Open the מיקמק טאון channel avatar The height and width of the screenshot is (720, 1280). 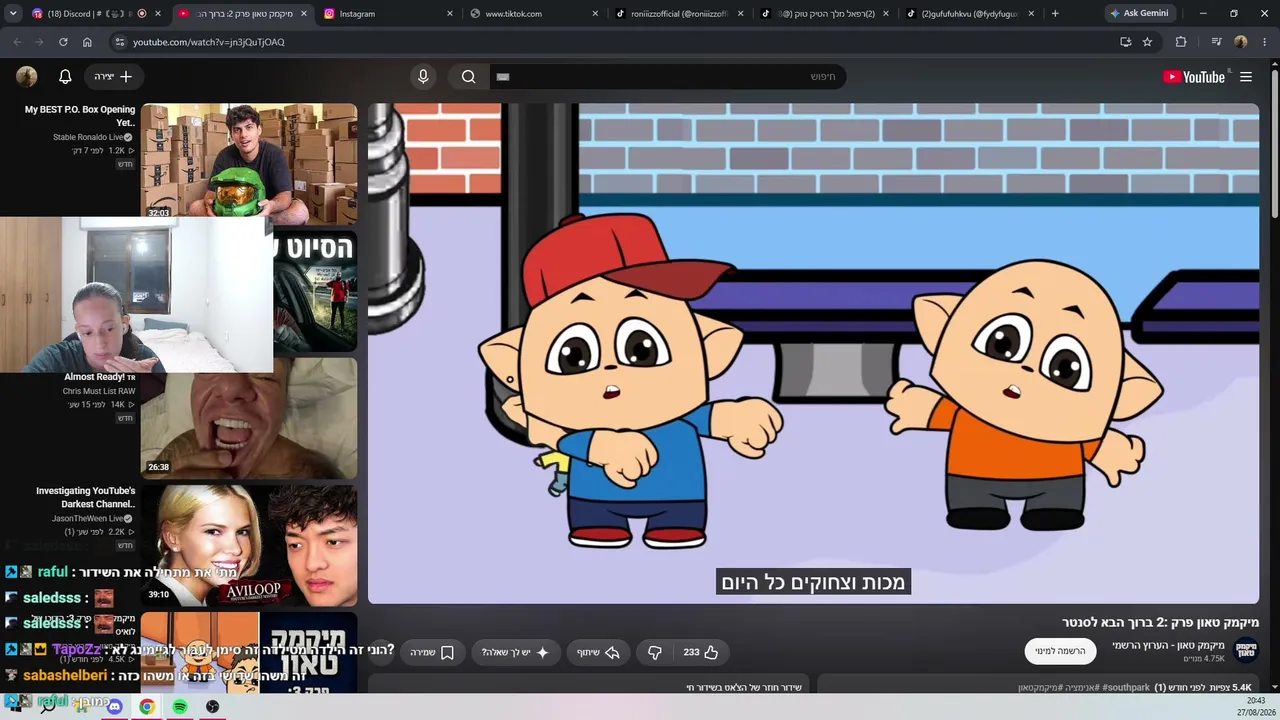point(1246,651)
